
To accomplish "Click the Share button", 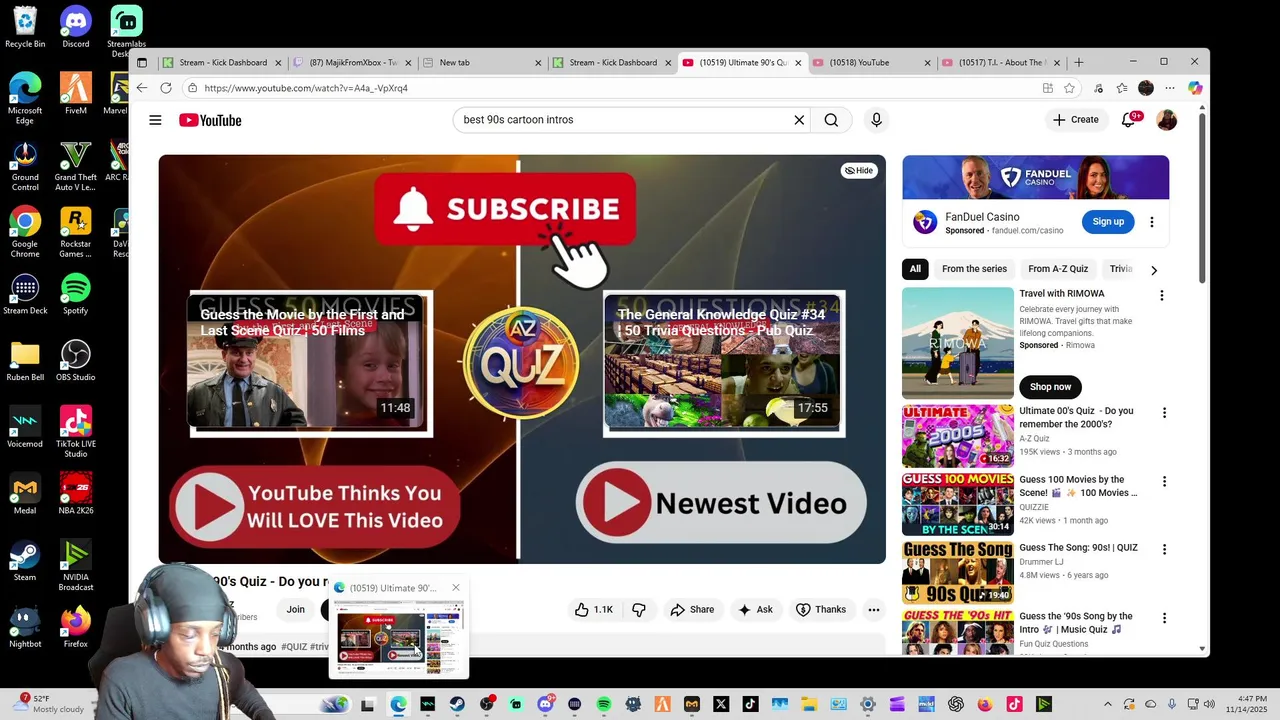I will 692,610.
